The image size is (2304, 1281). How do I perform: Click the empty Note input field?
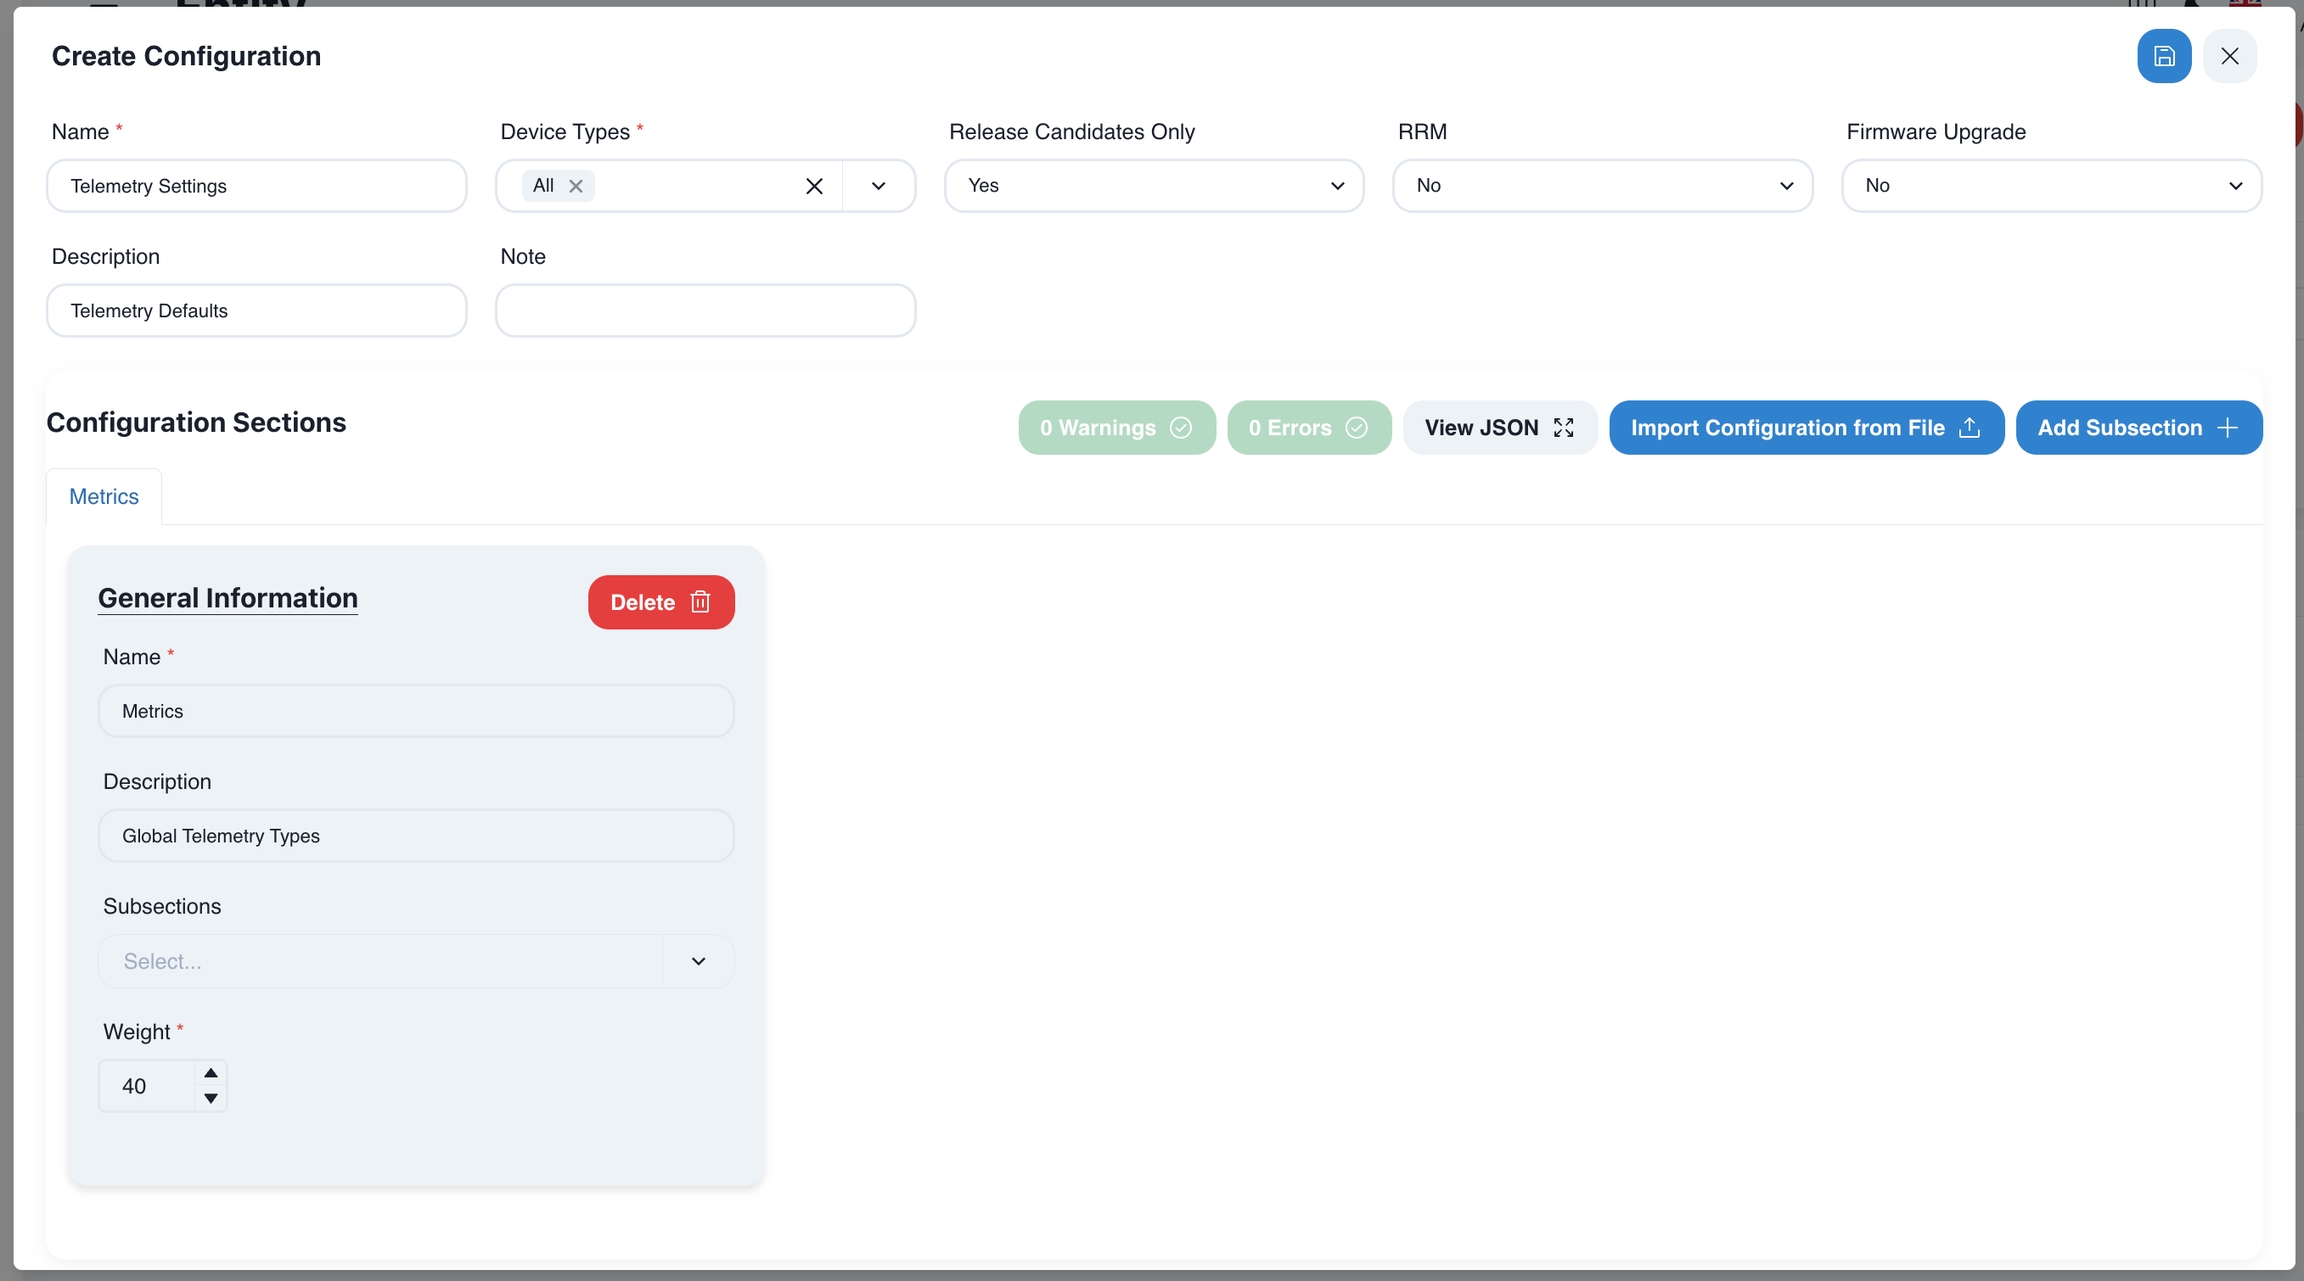pyautogui.click(x=705, y=311)
